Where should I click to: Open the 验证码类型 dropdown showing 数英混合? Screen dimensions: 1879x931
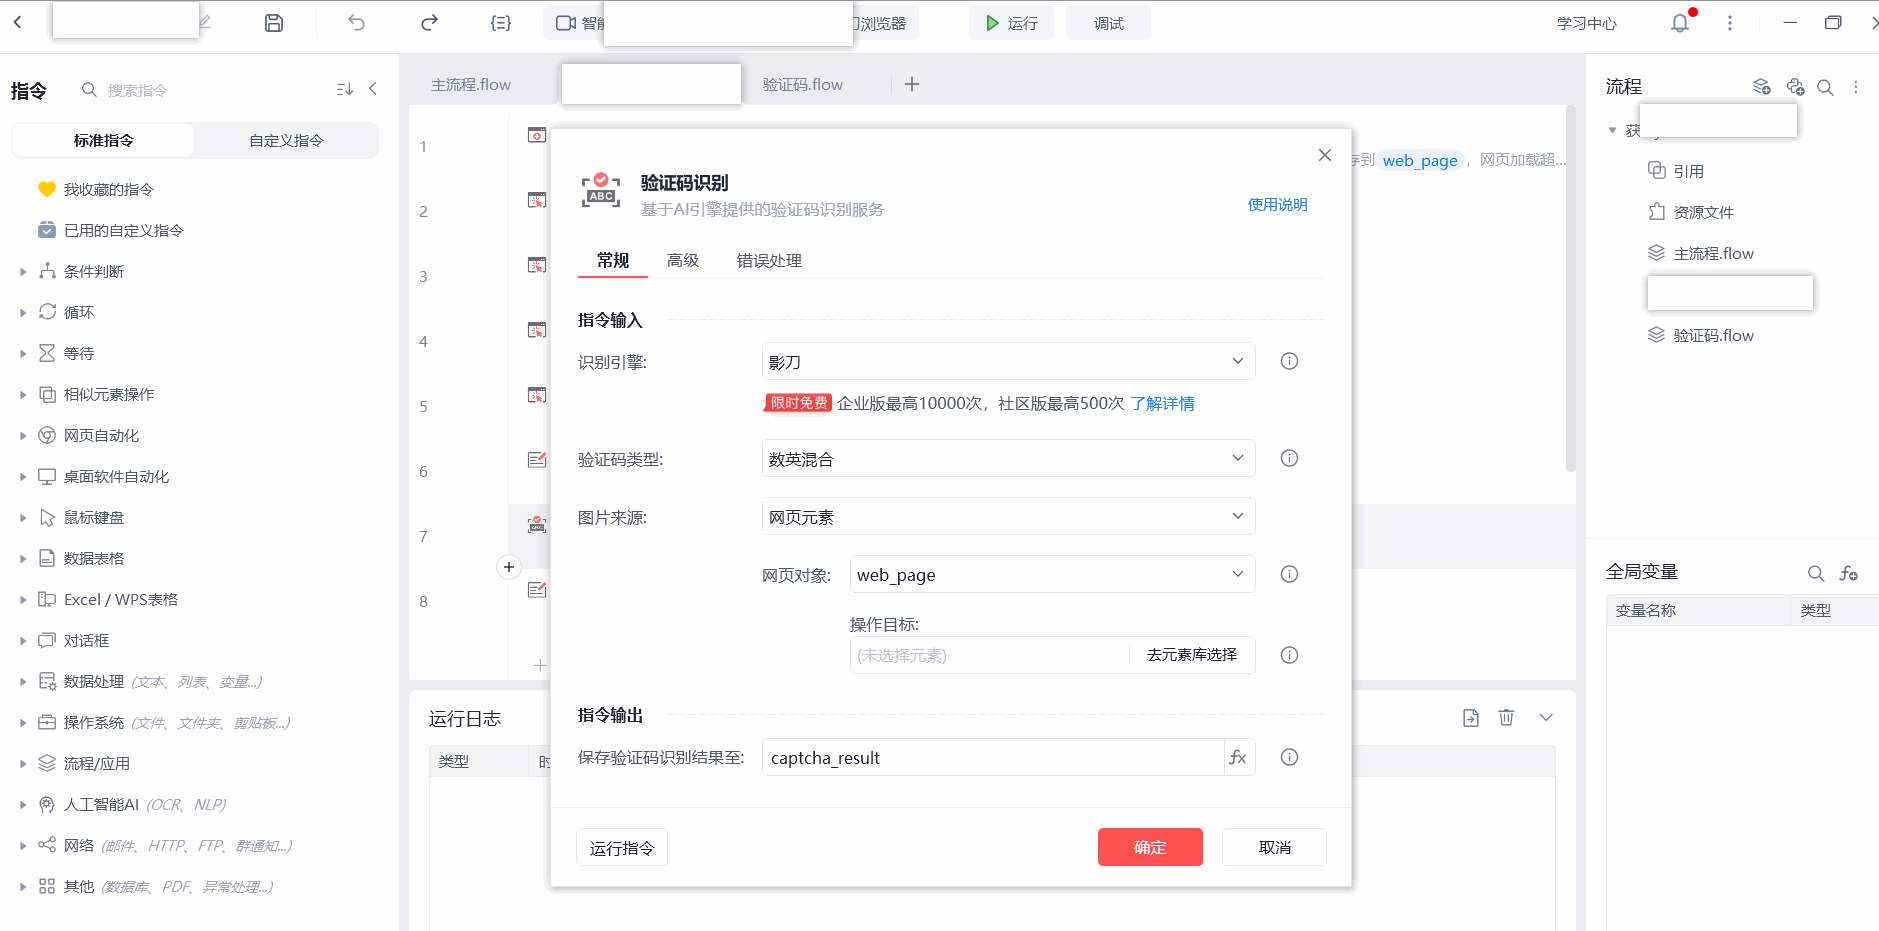1008,459
